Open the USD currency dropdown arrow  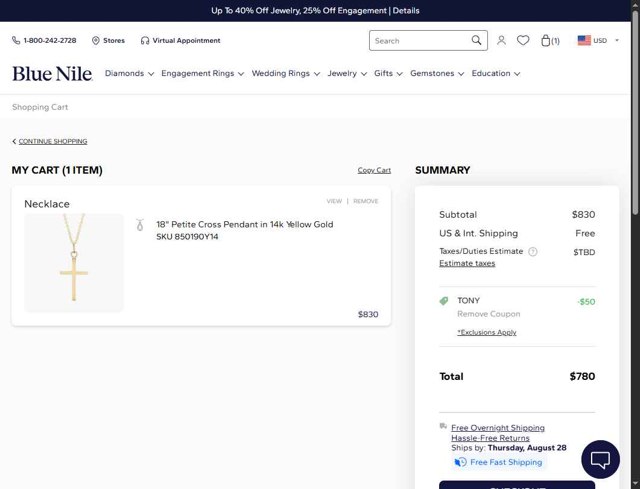click(x=617, y=40)
